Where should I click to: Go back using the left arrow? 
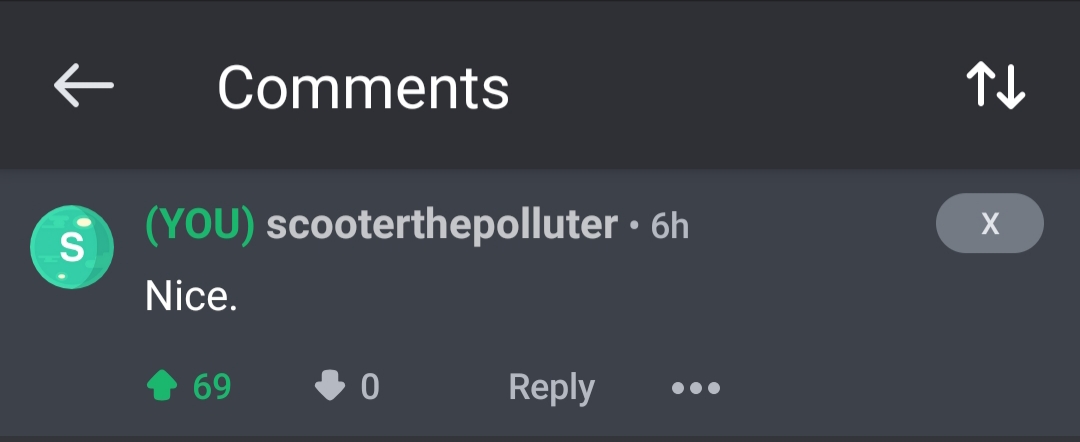tap(84, 86)
